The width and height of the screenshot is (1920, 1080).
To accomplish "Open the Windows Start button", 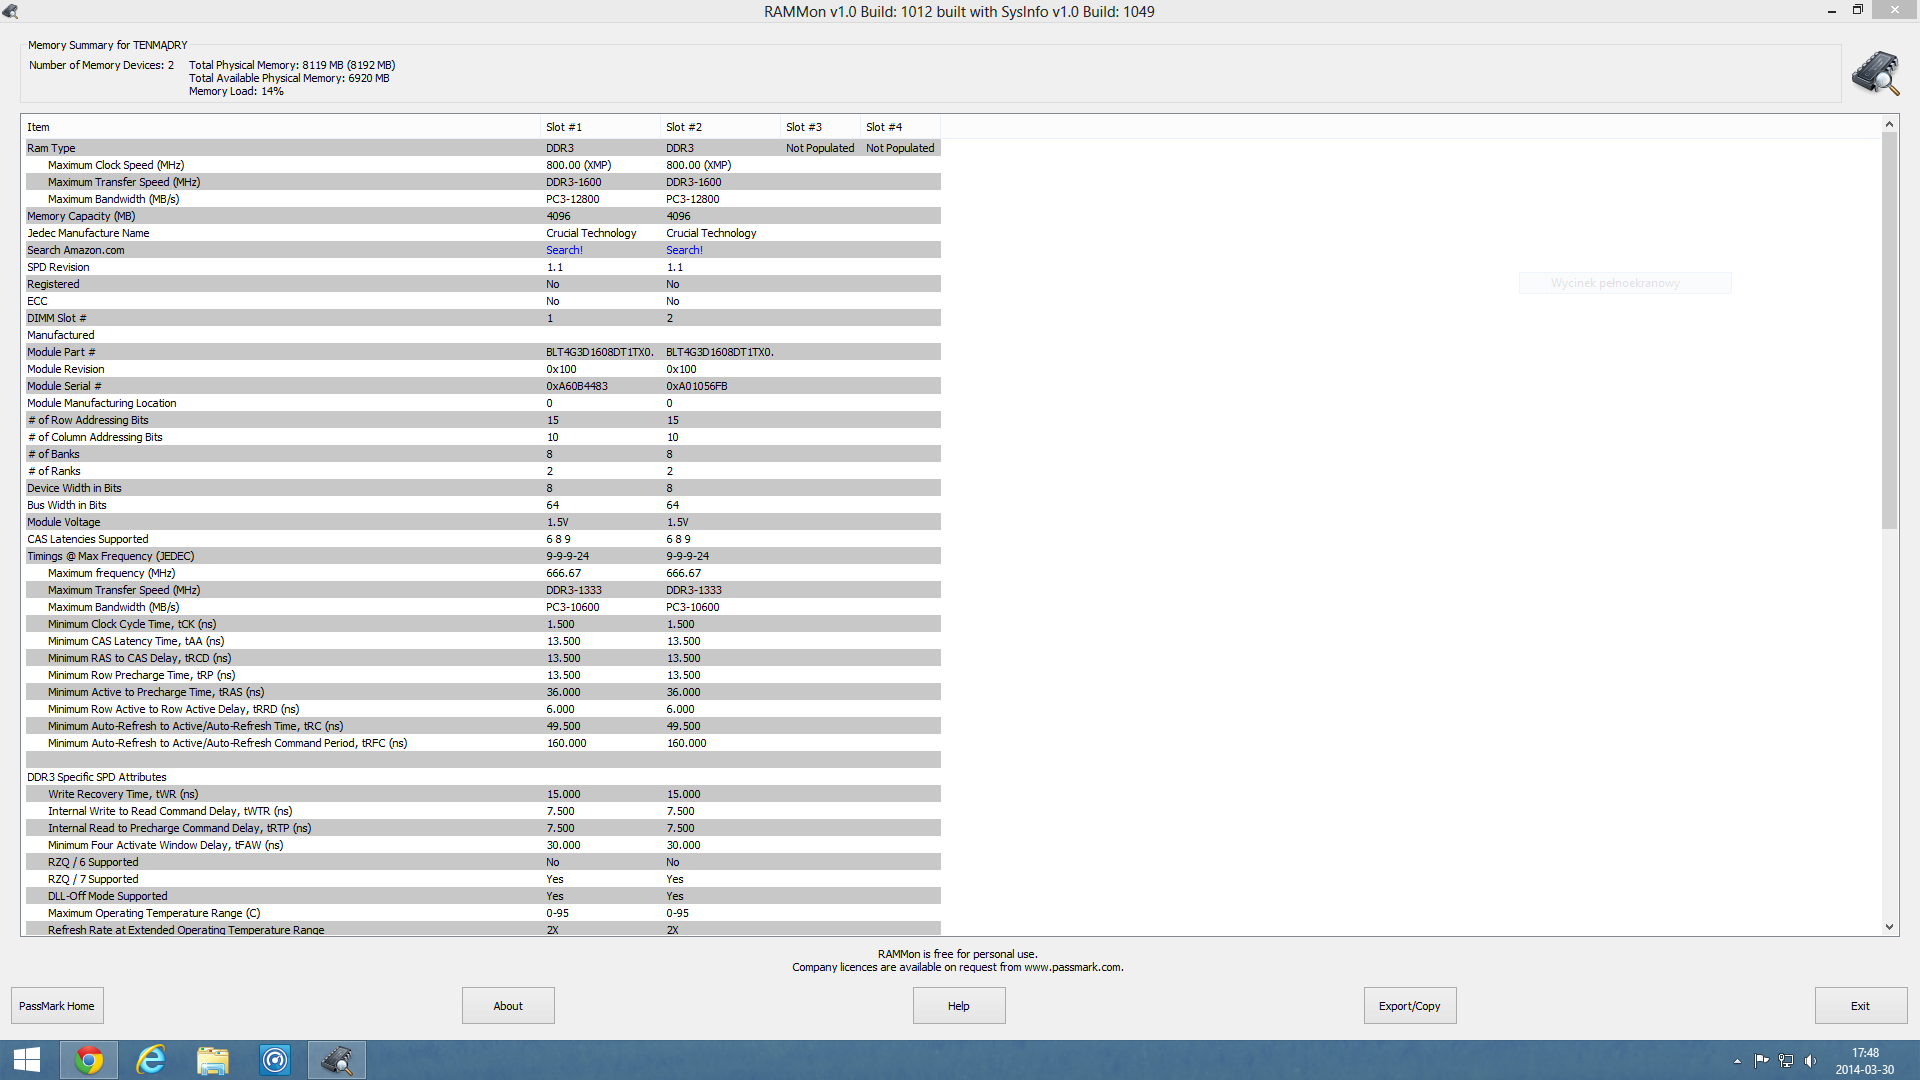I will click(27, 1060).
